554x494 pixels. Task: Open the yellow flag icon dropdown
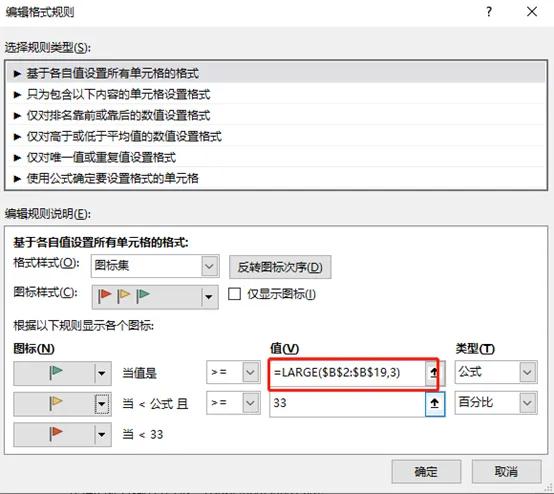pyautogui.click(x=102, y=404)
